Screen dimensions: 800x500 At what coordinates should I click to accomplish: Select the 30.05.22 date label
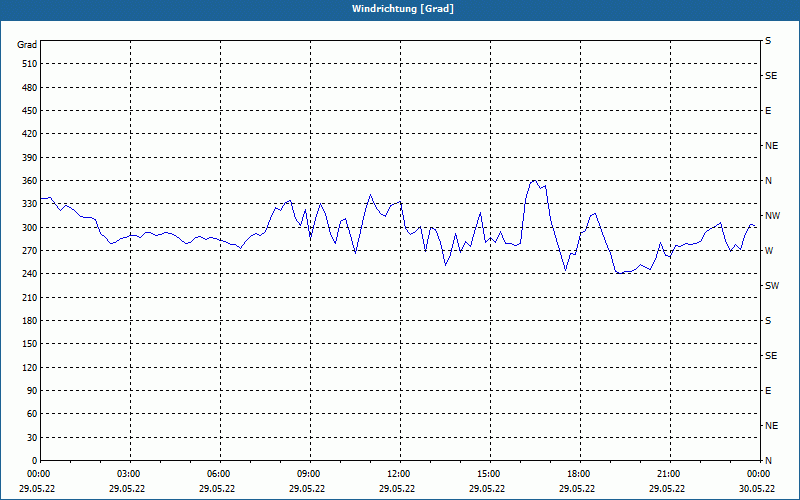(757, 489)
